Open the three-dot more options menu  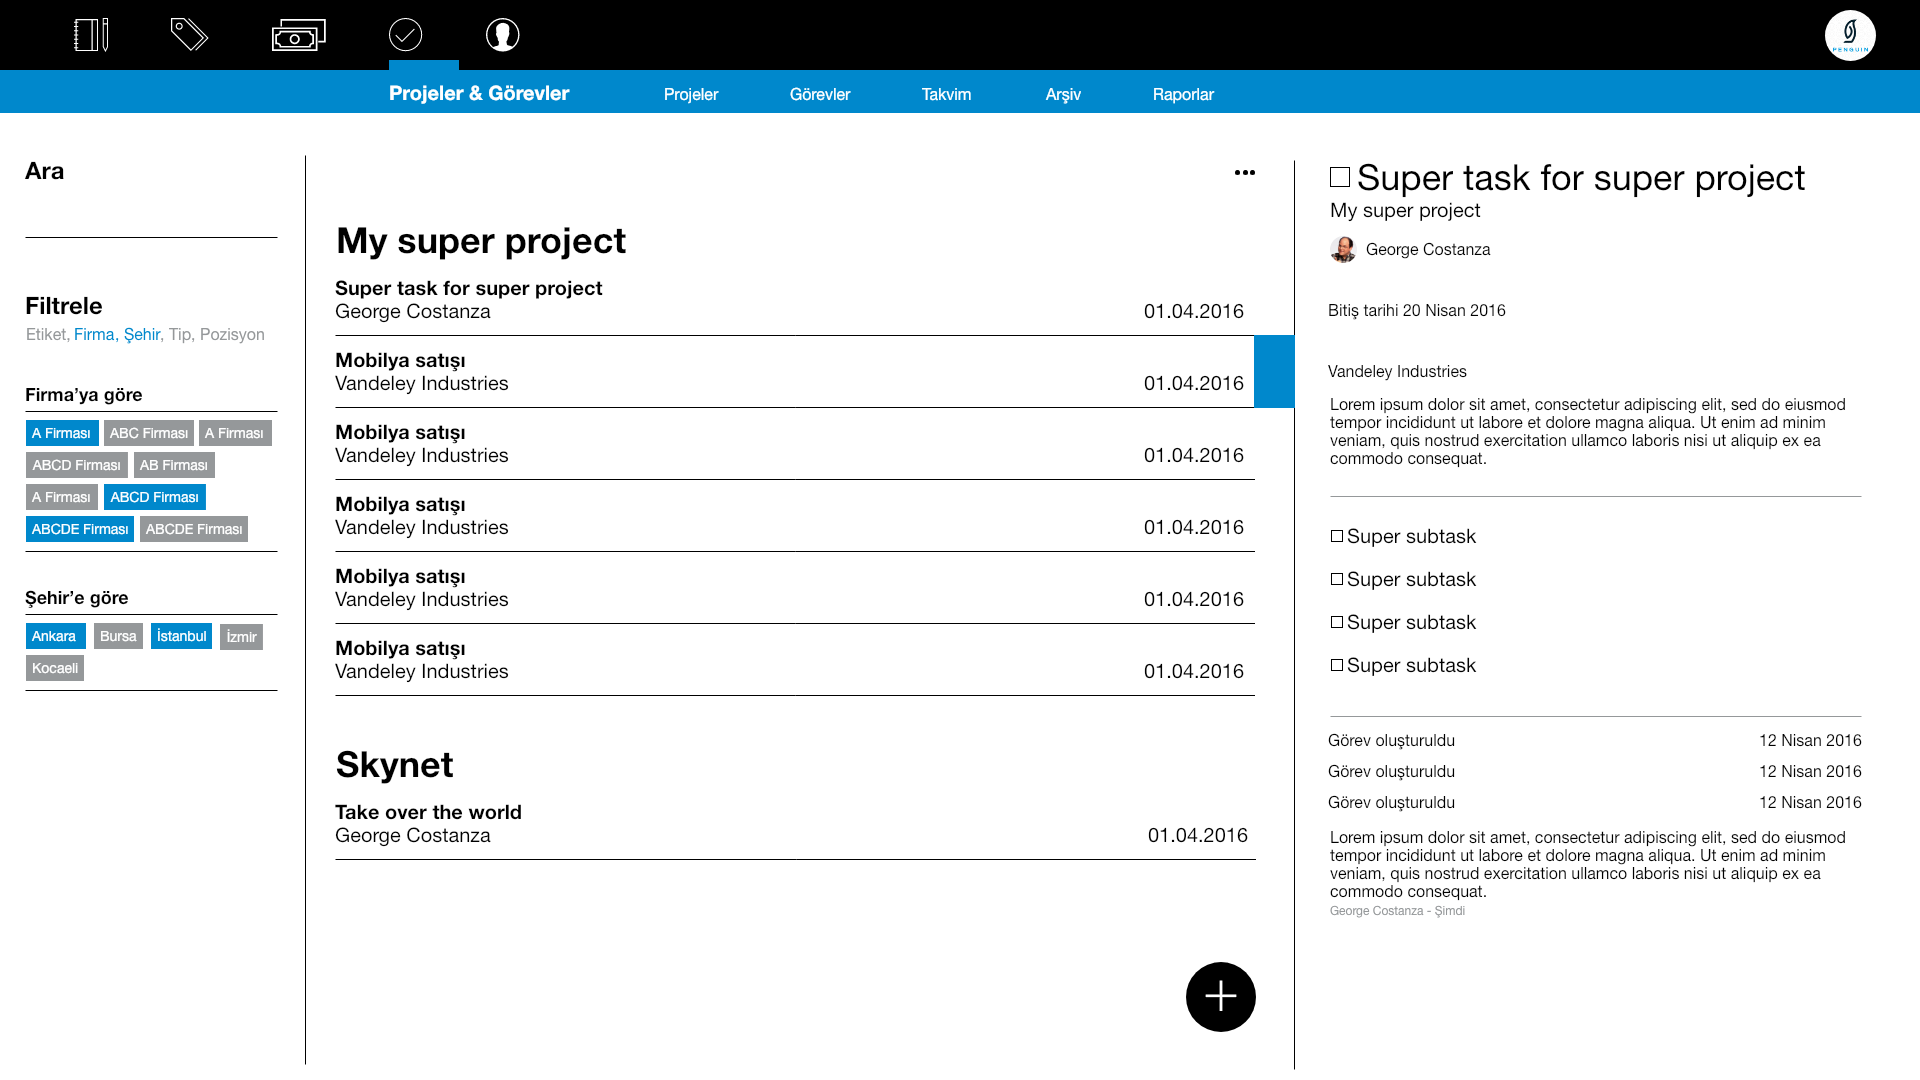point(1244,173)
